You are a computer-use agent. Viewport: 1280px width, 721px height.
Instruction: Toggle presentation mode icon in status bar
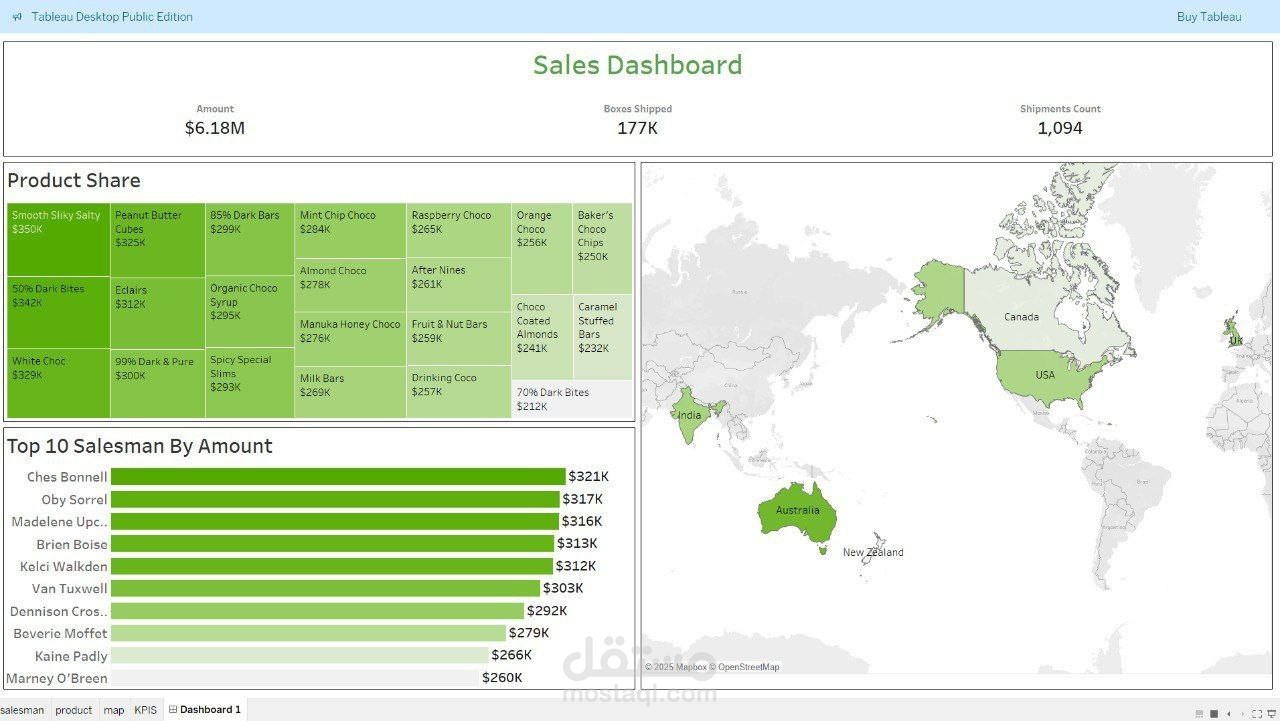click(1272, 713)
